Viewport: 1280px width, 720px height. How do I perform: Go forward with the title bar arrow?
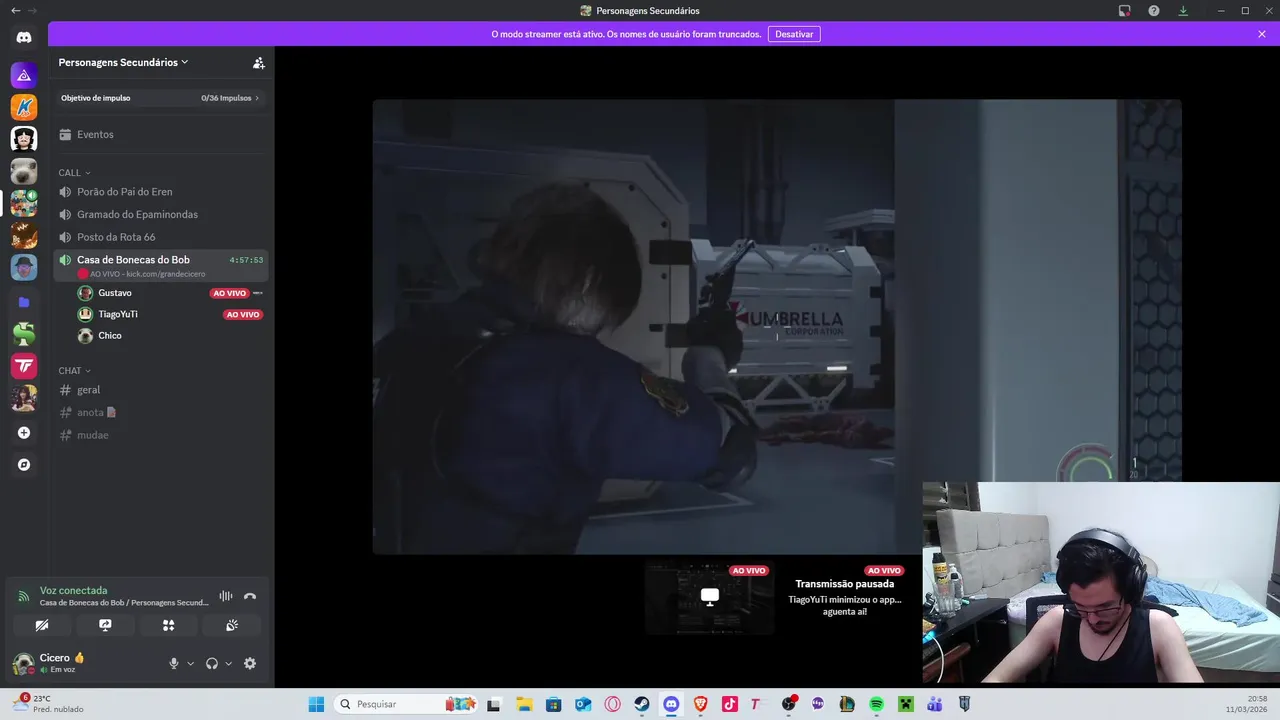coord(33,11)
